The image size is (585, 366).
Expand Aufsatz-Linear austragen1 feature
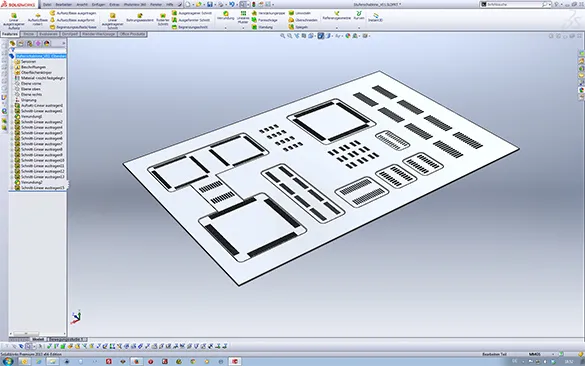coord(12,106)
